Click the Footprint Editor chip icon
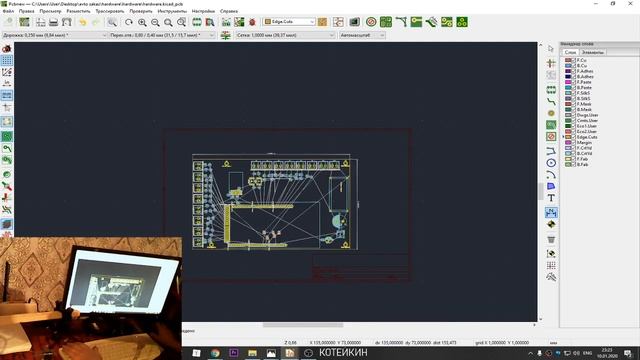This screenshot has height=360, width=640. [197, 22]
